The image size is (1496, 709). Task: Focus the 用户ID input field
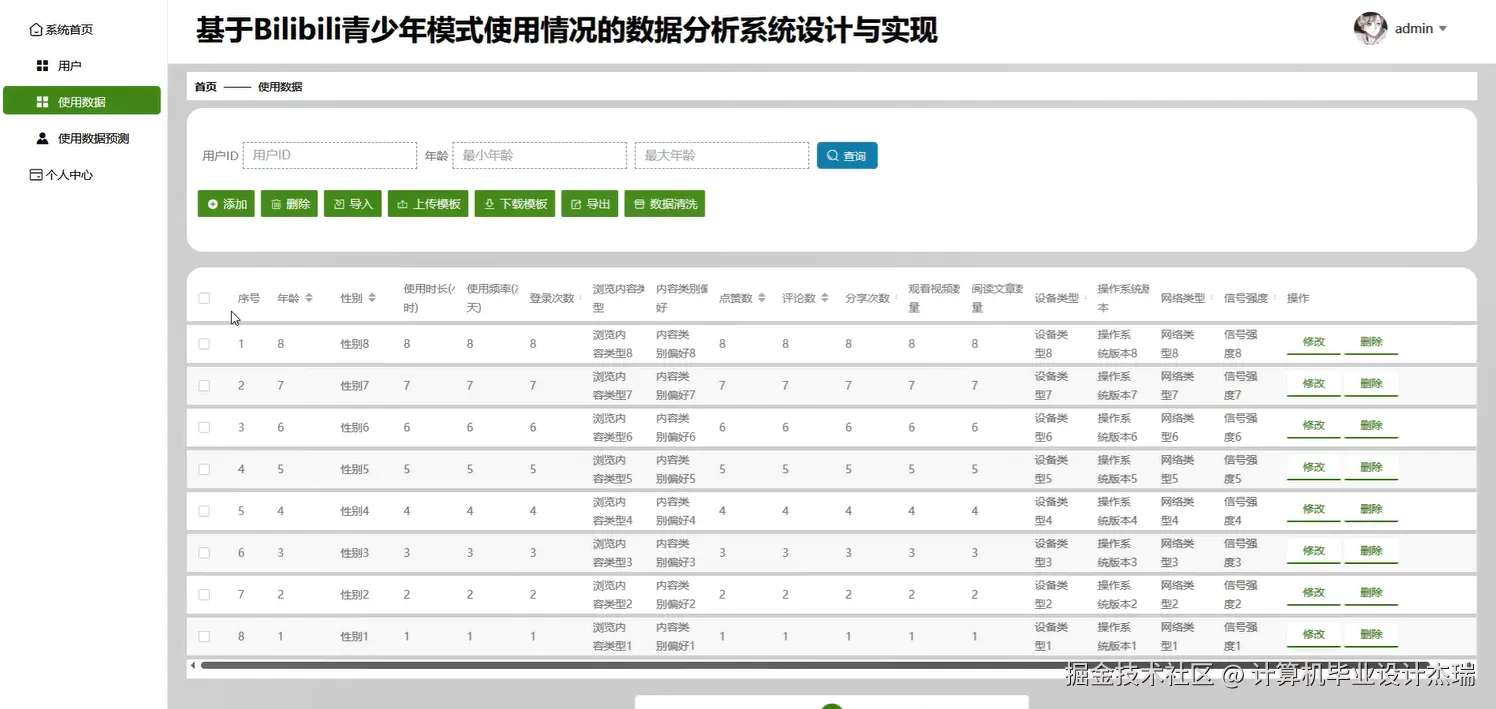pos(330,156)
